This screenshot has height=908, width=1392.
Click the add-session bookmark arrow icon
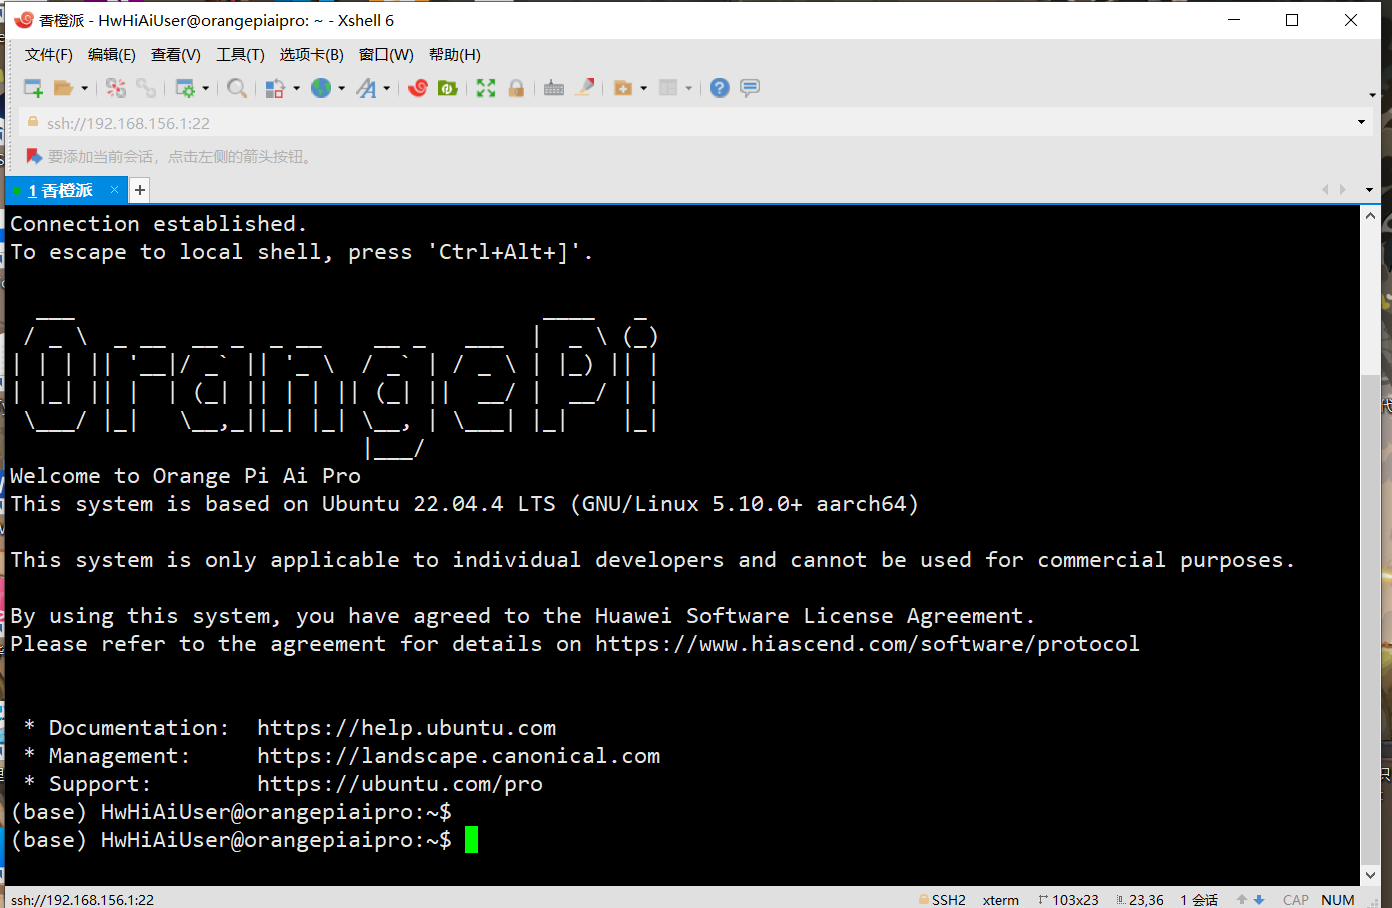pos(33,156)
